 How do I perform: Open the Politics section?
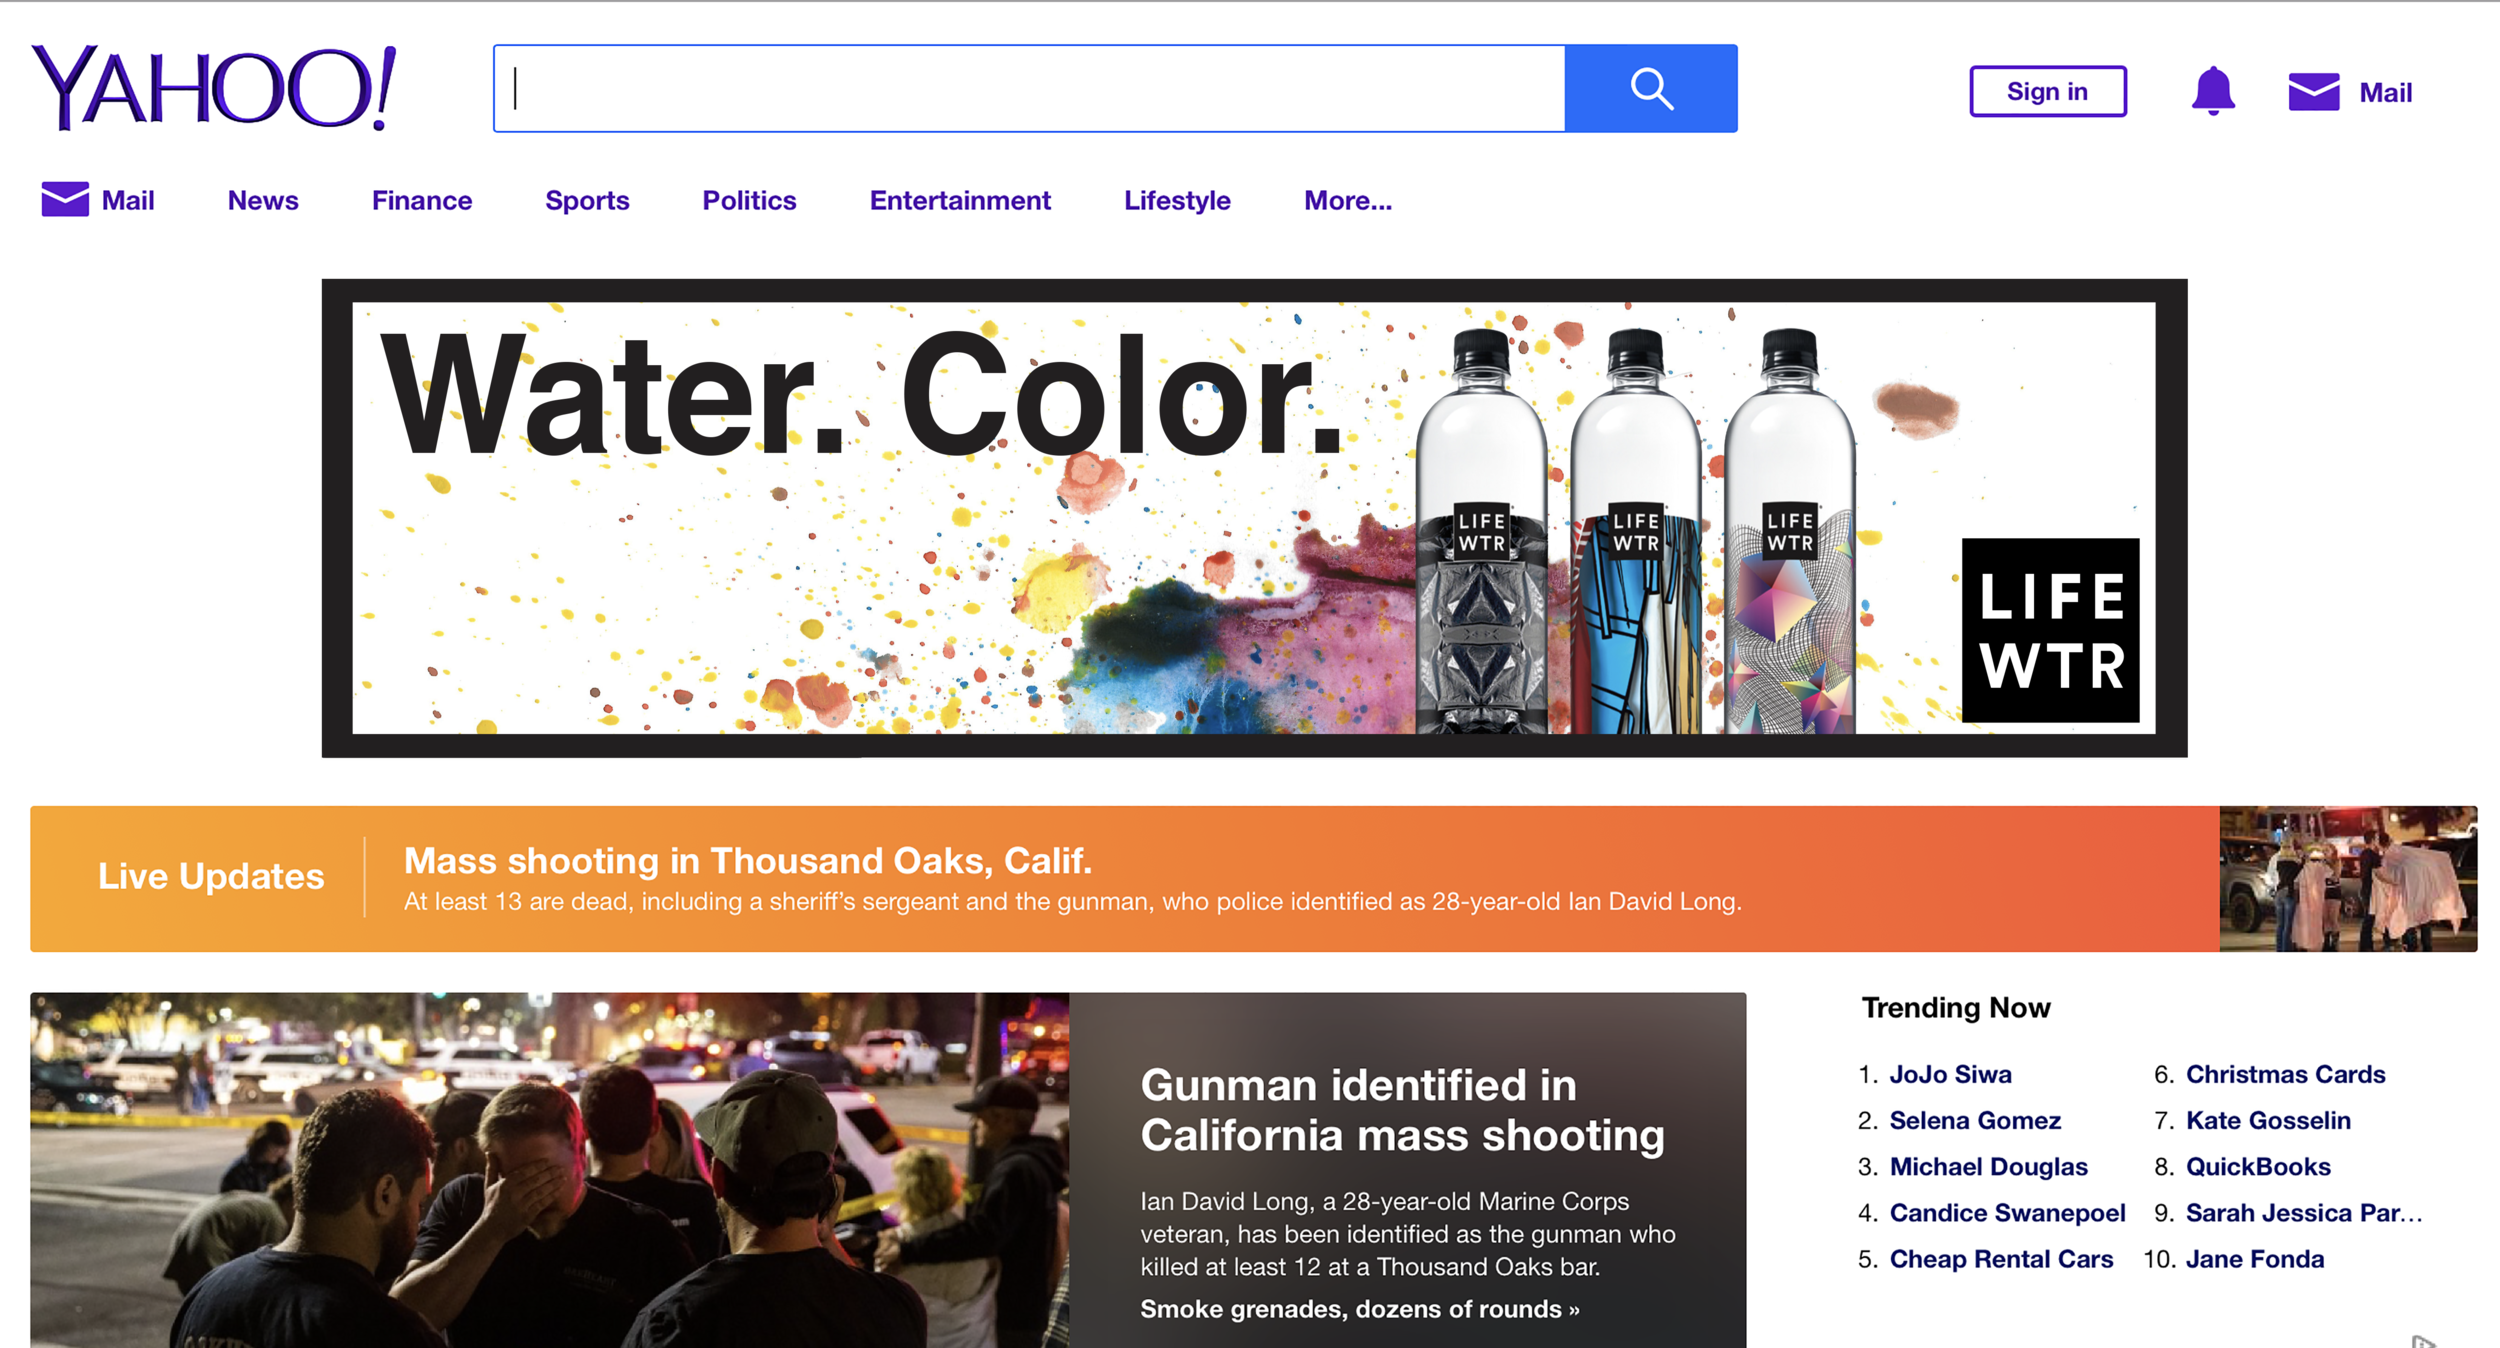748,200
